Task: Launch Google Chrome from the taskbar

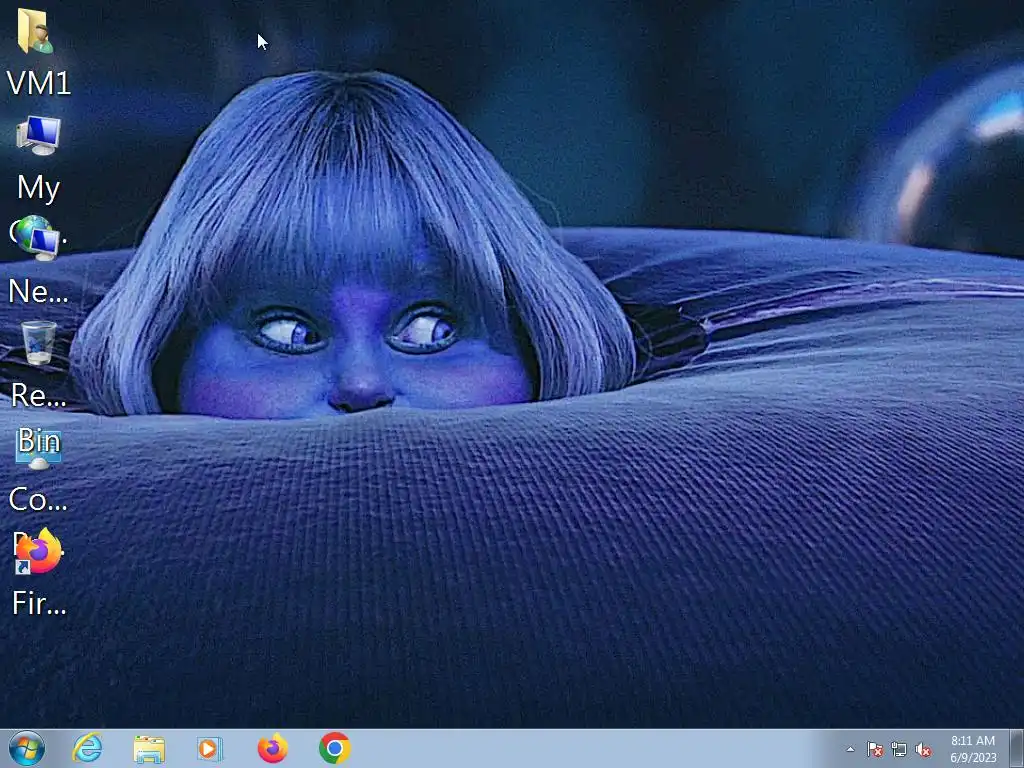Action: pyautogui.click(x=334, y=748)
